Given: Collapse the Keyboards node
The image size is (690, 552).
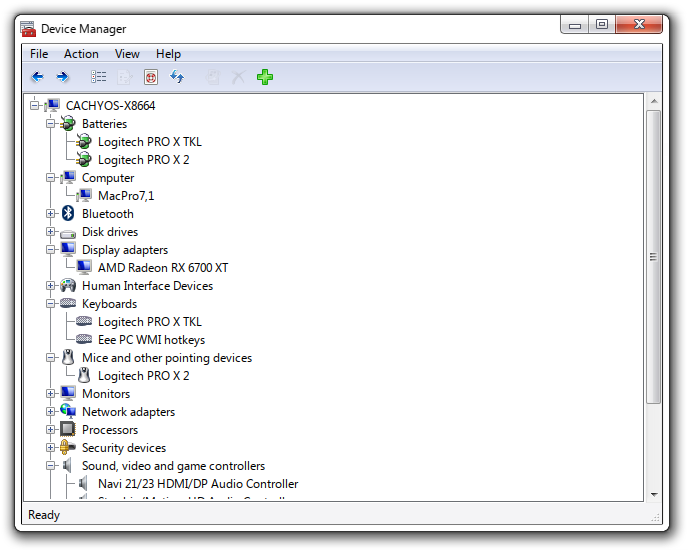Looking at the screenshot, I should [51, 304].
